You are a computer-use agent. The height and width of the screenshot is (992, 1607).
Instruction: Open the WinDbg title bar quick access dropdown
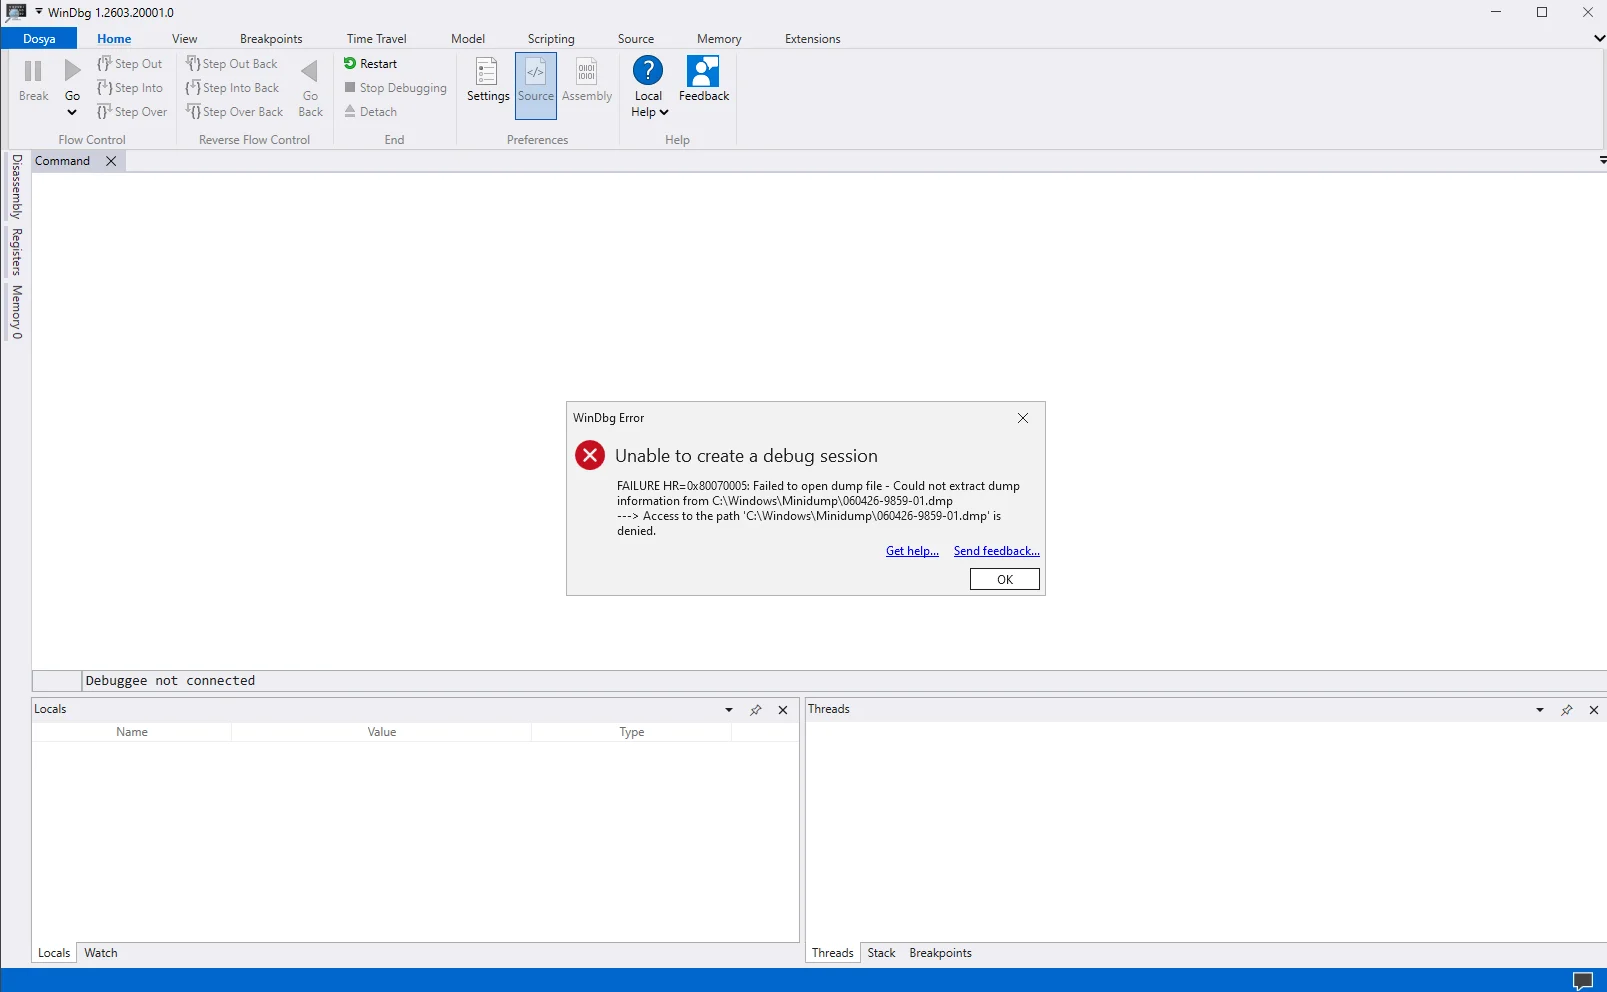tap(39, 11)
